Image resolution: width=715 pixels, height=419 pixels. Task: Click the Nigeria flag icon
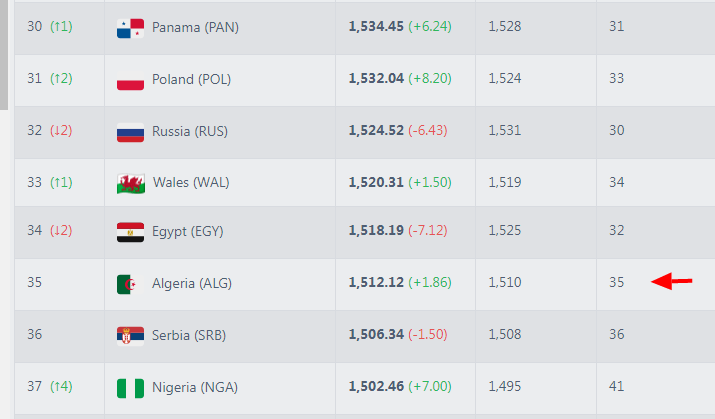pos(131,387)
